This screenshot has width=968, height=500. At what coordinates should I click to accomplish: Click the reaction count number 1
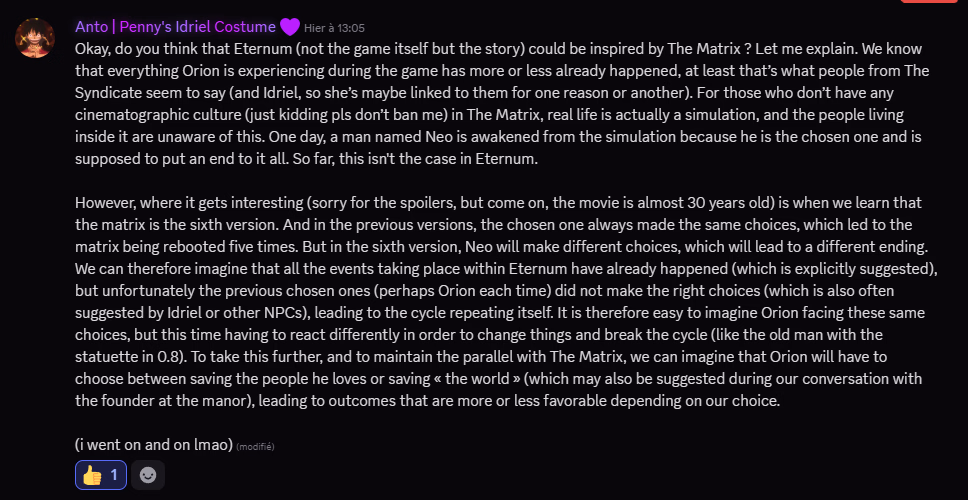(114, 475)
